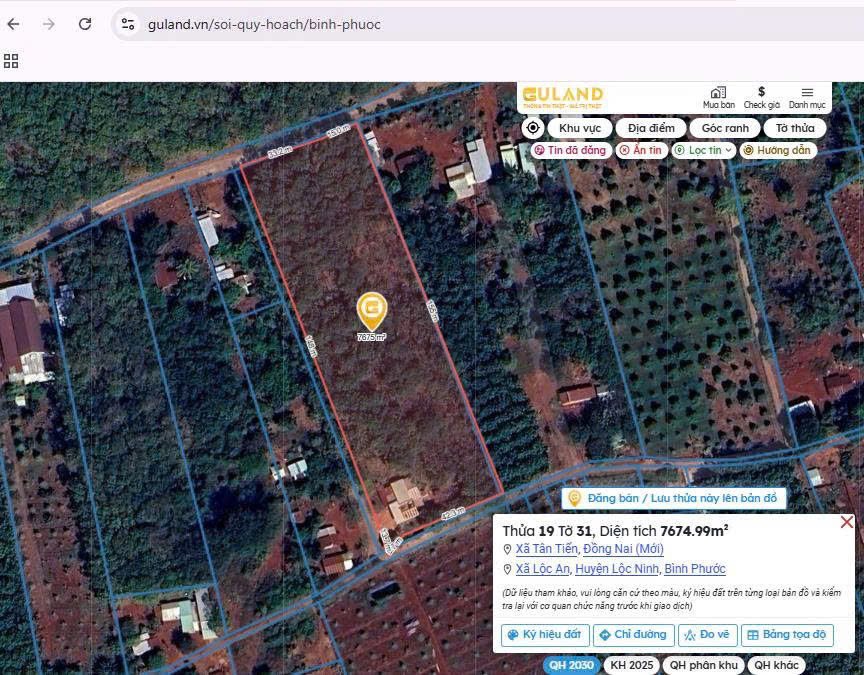Open the Khu vực selector
The image size is (864, 675).
pos(580,128)
